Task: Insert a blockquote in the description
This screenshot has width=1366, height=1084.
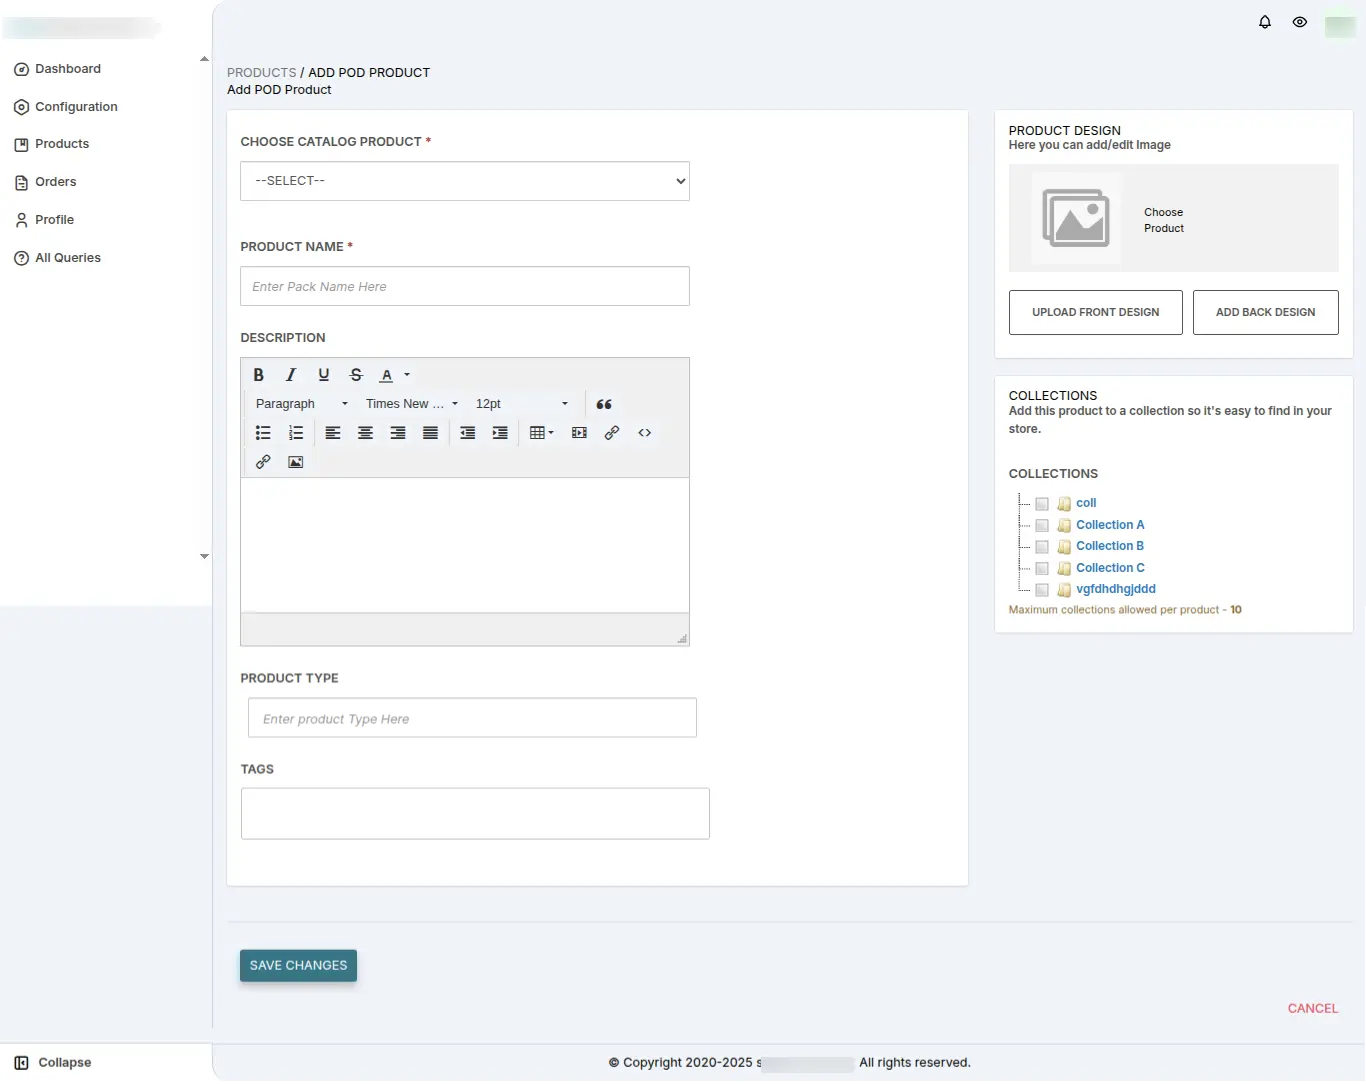Action: pyautogui.click(x=604, y=404)
